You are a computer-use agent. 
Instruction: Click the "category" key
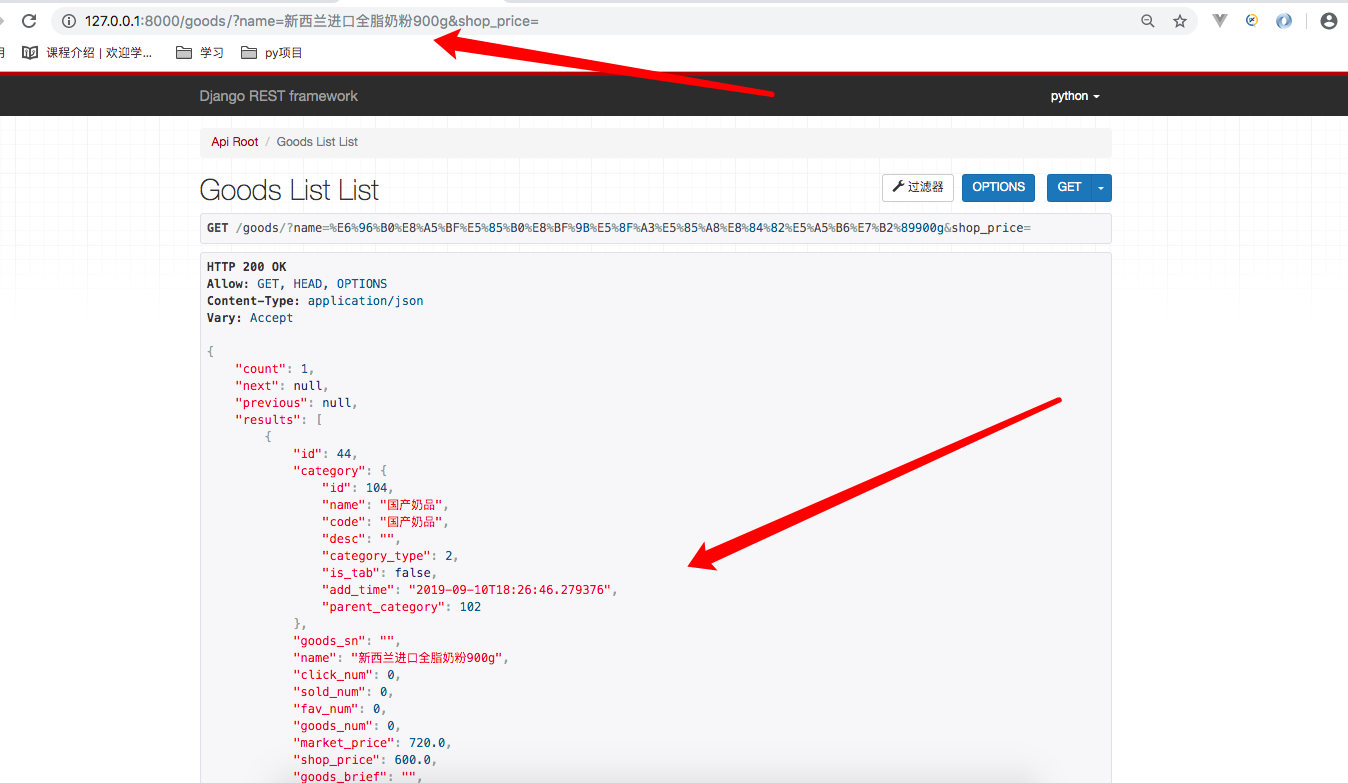point(329,471)
